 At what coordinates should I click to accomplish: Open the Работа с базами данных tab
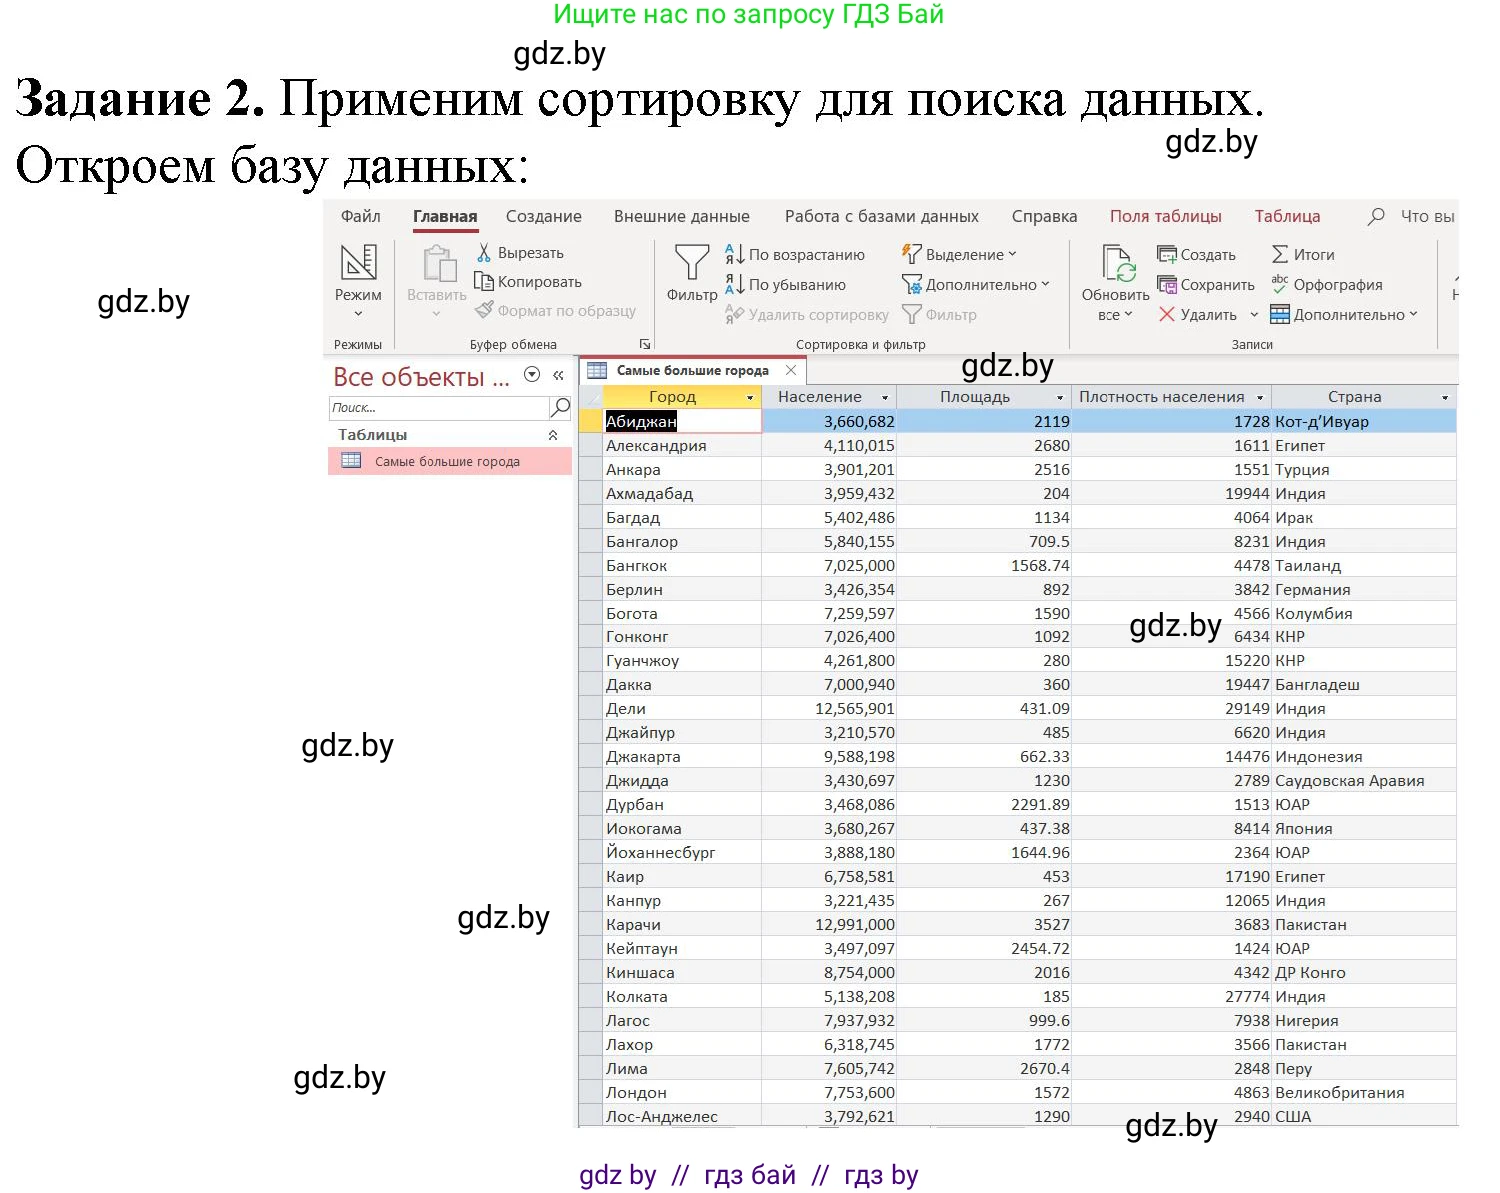coord(881,215)
